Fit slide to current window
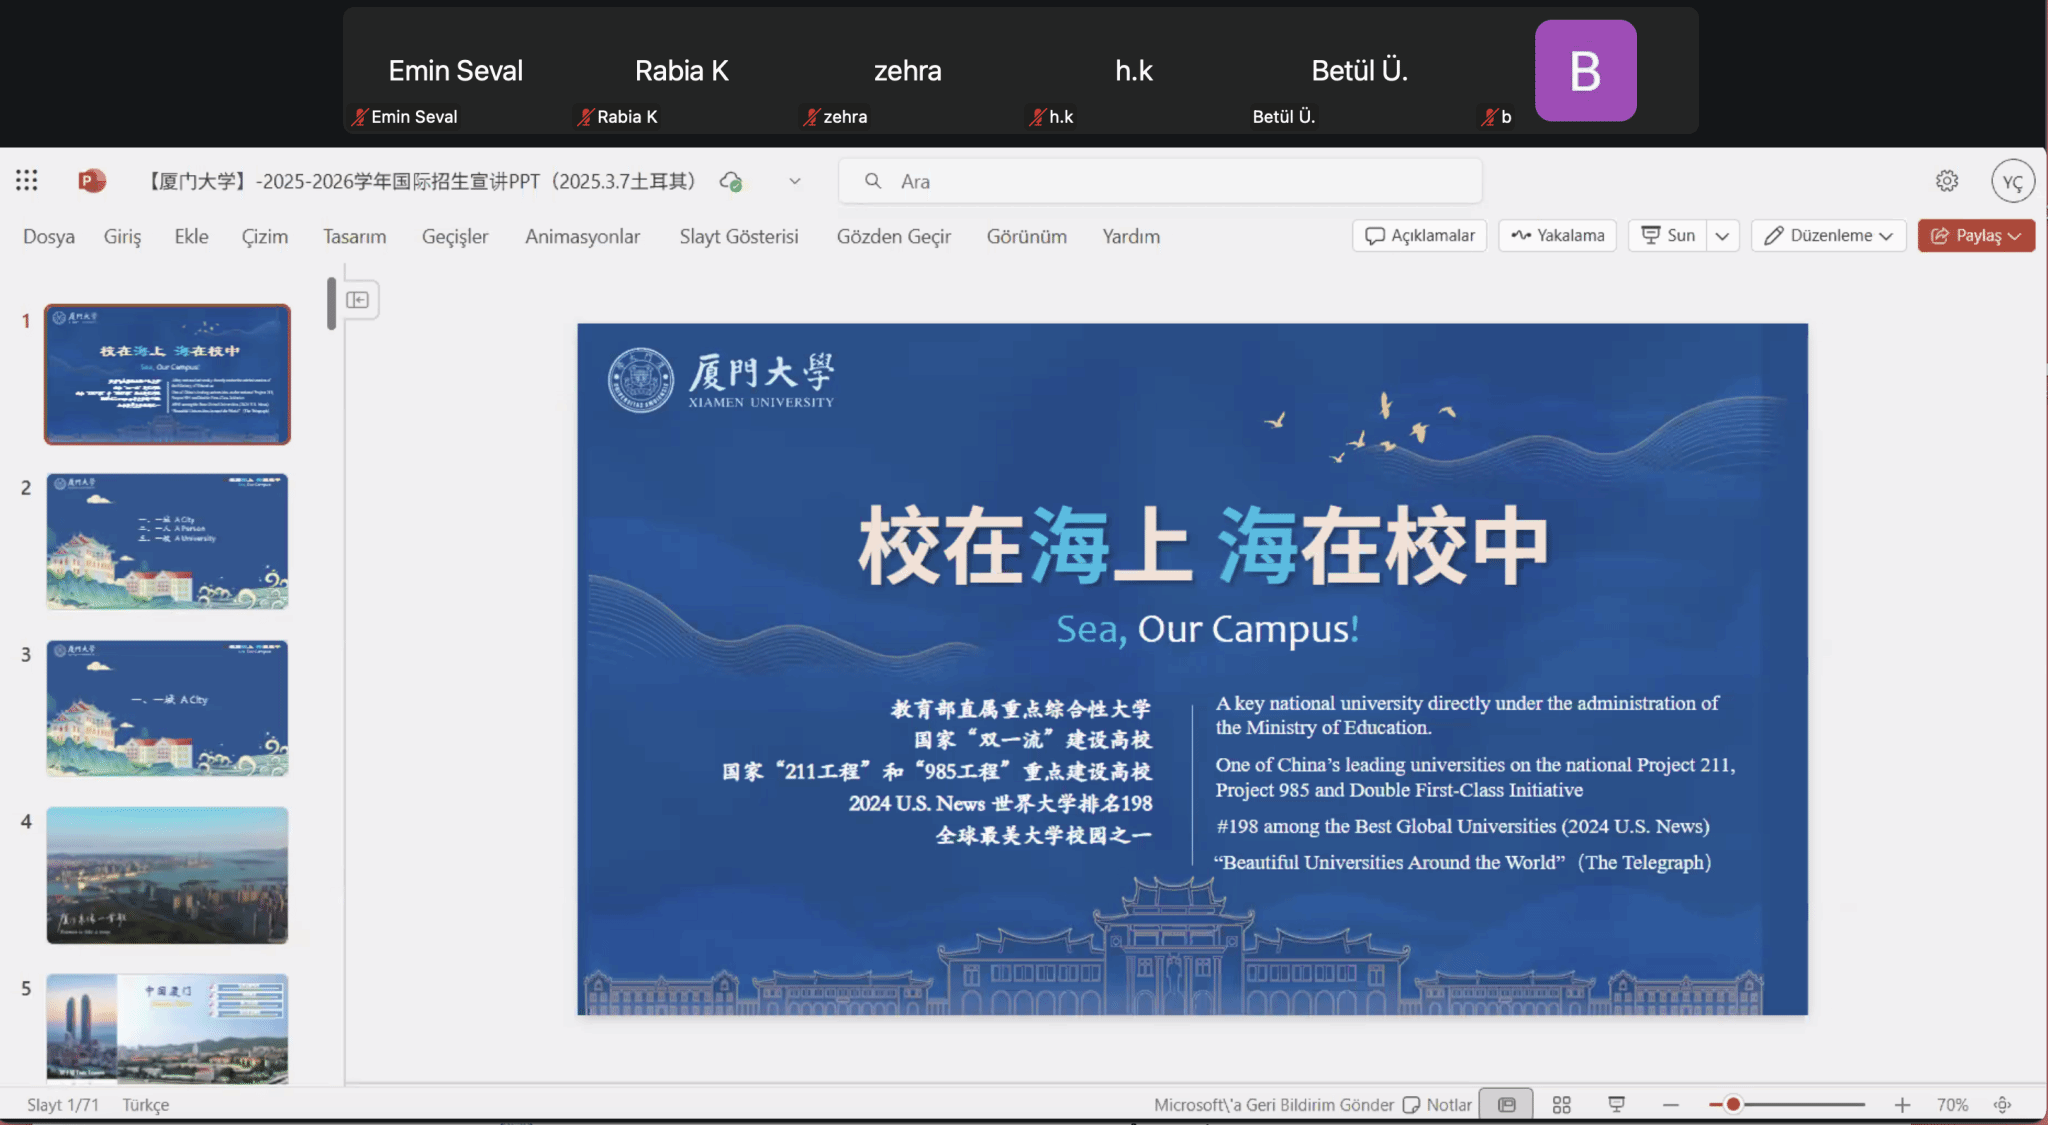Viewport: 2048px width, 1125px height. tap(2002, 1104)
